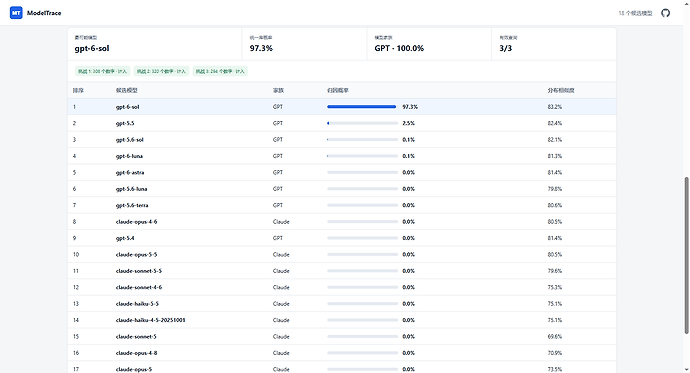
Task: Click the gpt-5.6-sol row progress bar
Action: tap(363, 139)
